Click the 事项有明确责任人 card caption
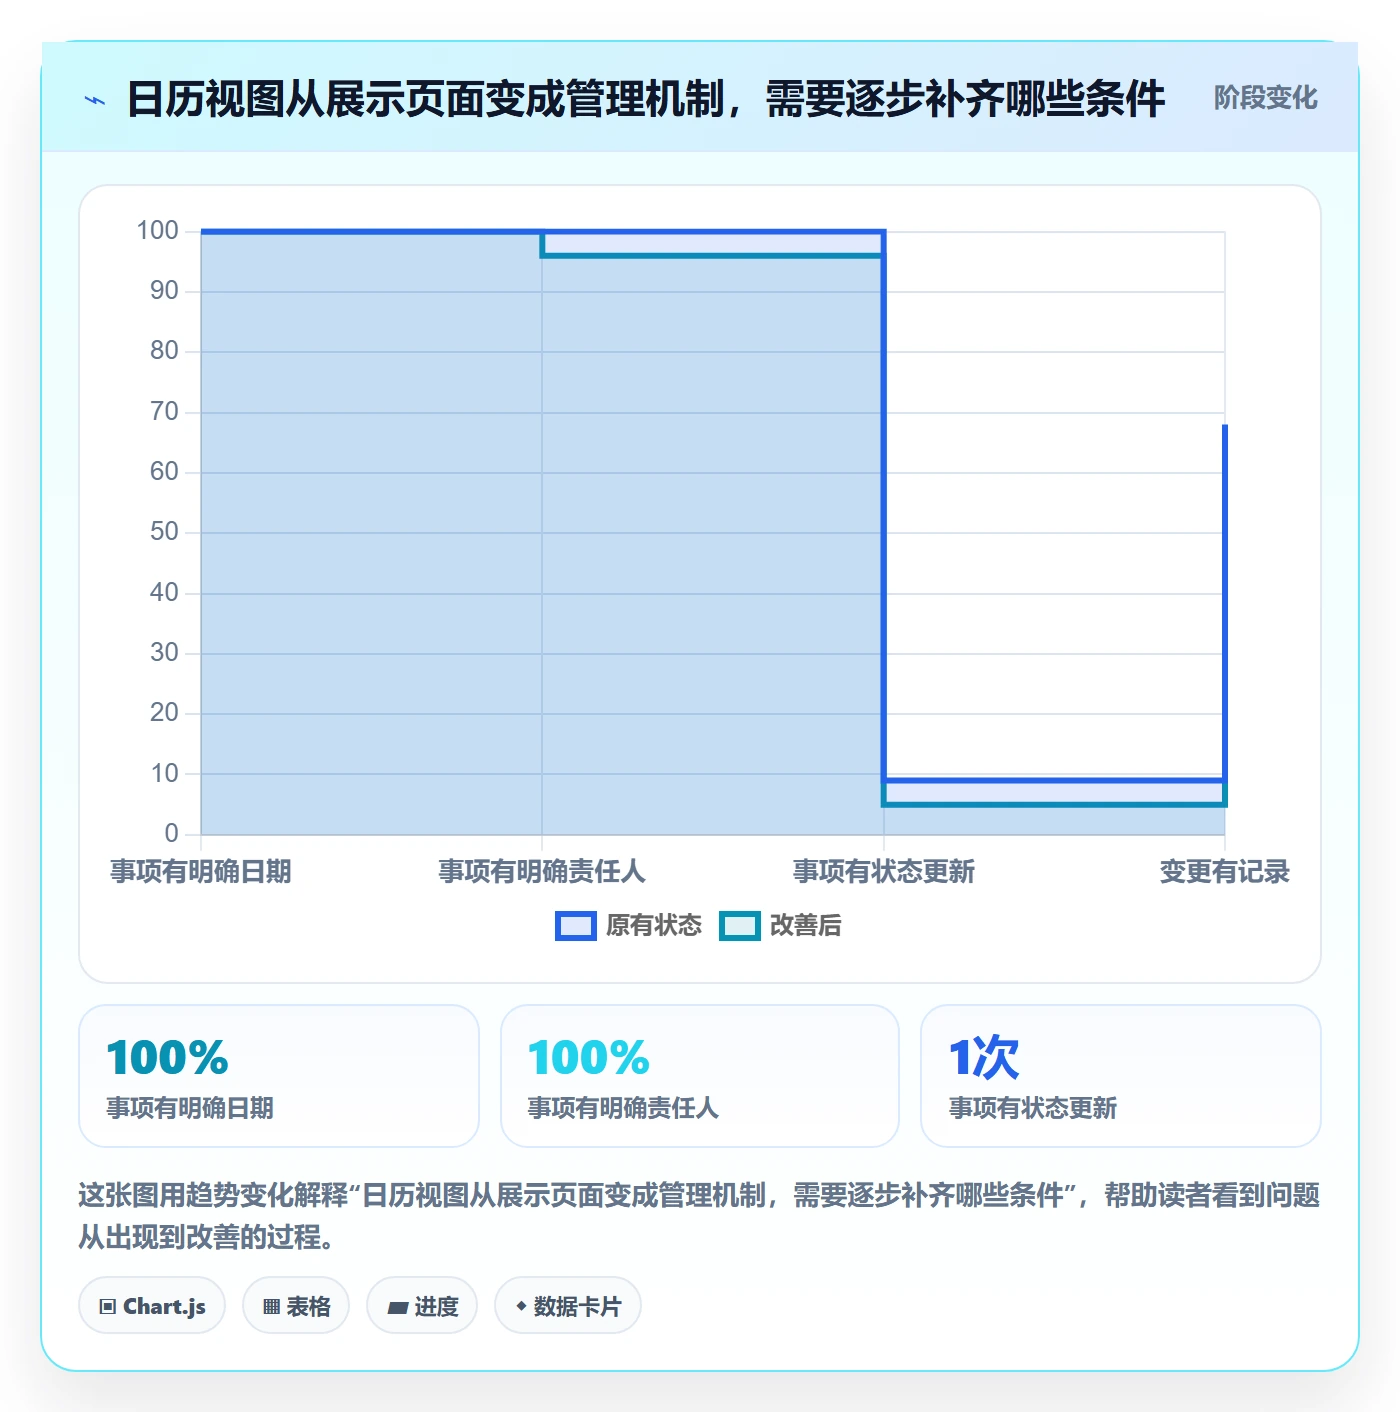Viewport: 1400px width, 1412px height. [x=623, y=1108]
